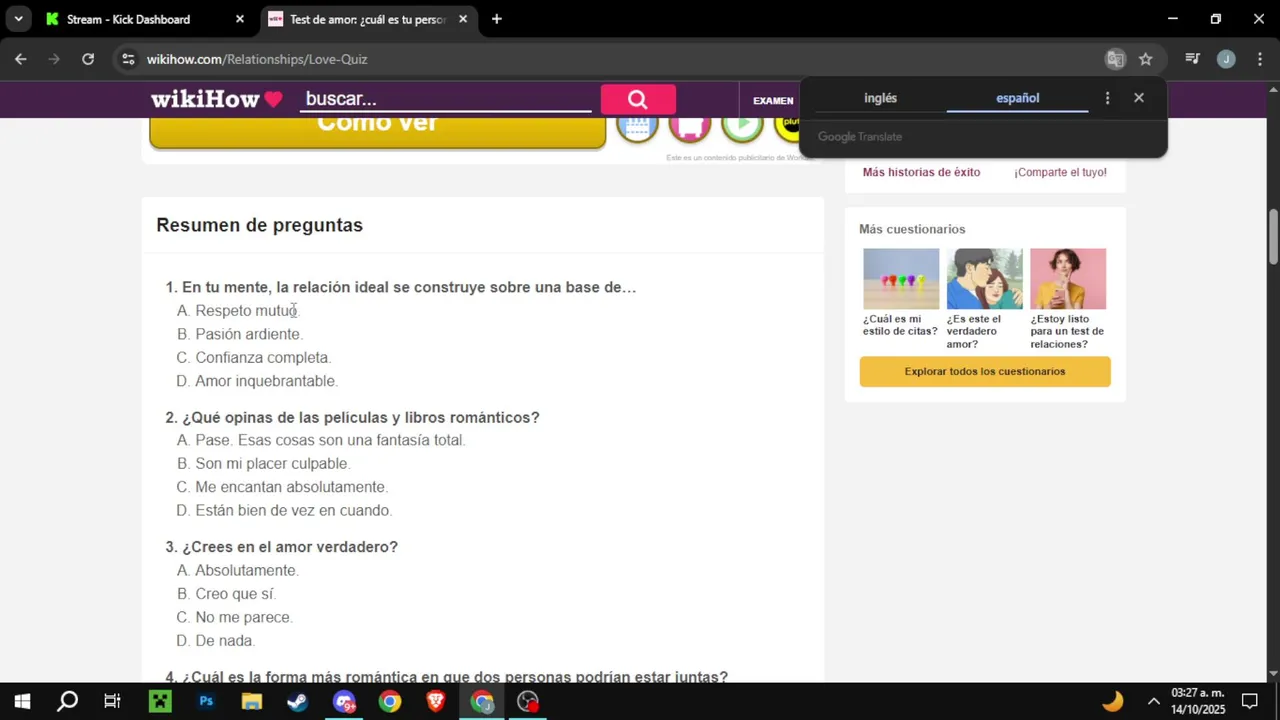
Task: Close the Stream - Kick Dashboard tab
Action: 239,19
